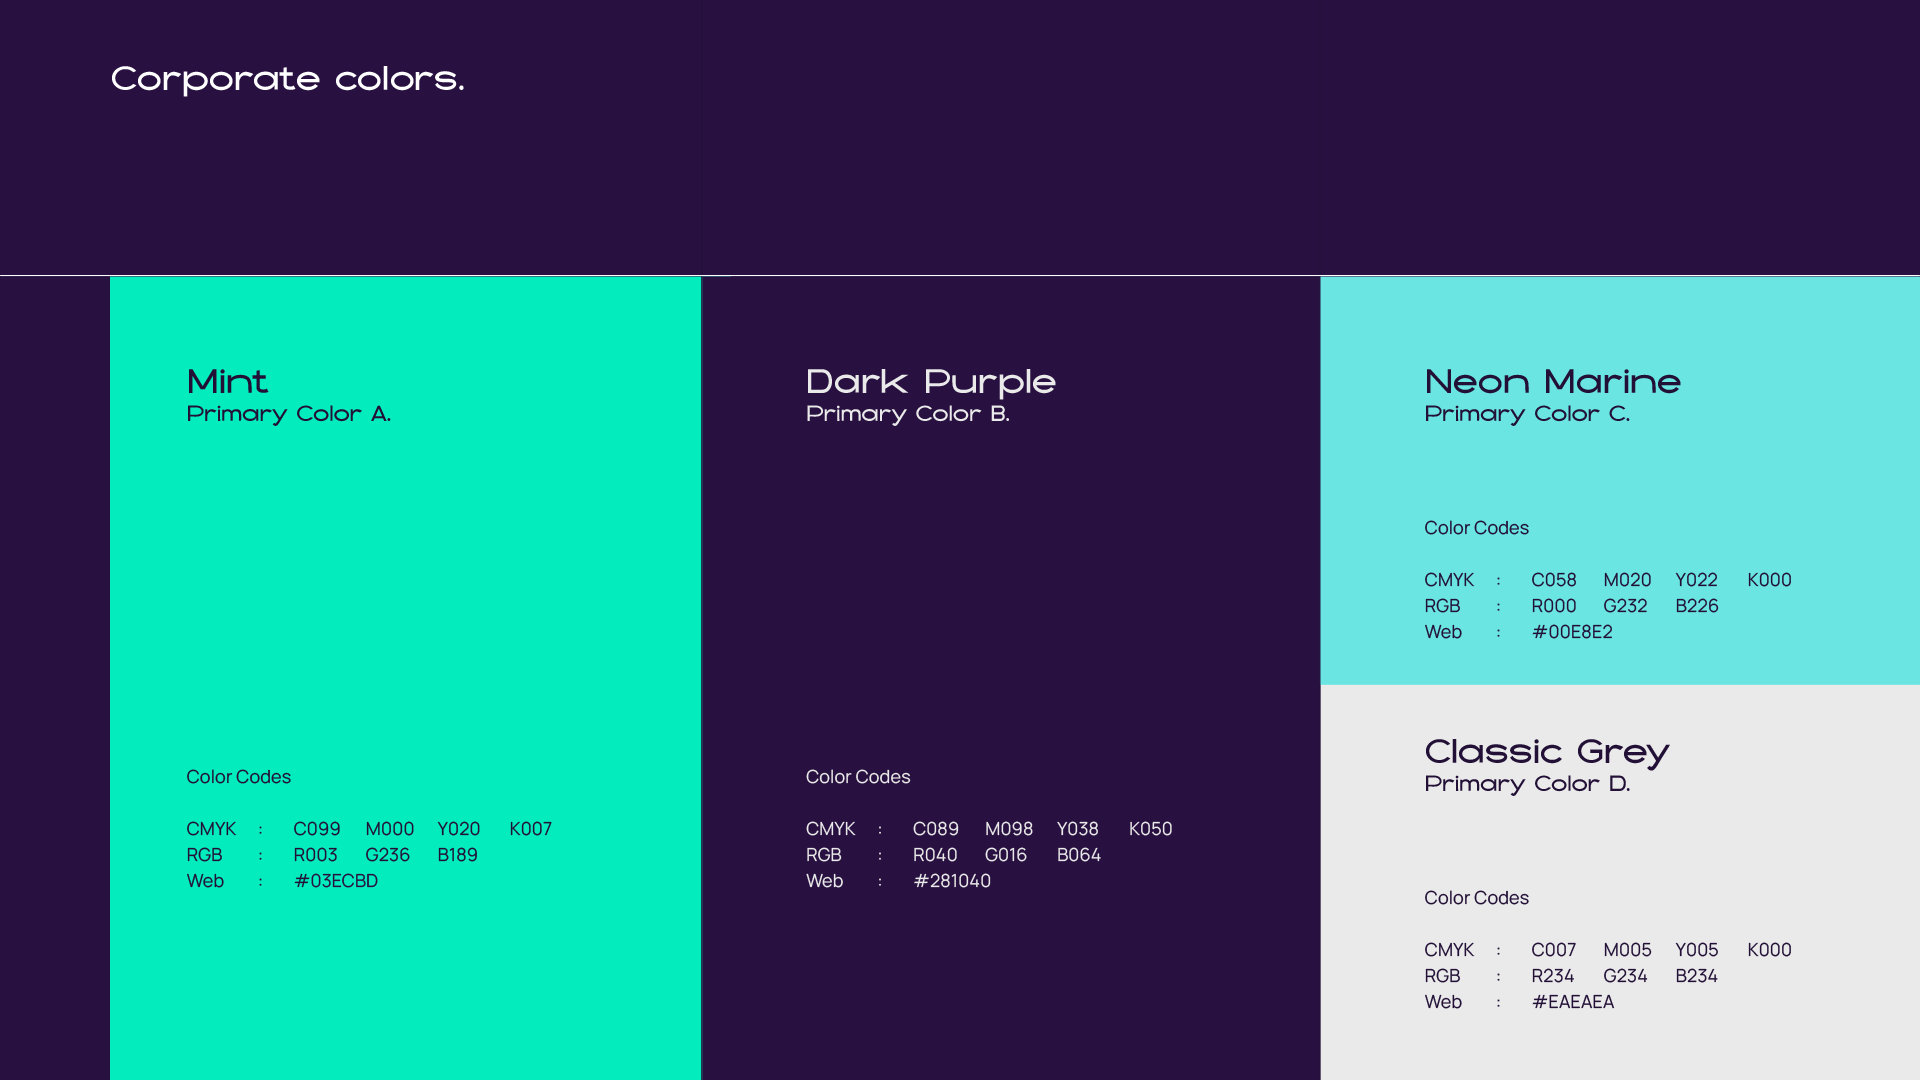Click the #03ECBD web code
This screenshot has height=1080, width=1920.
[336, 881]
